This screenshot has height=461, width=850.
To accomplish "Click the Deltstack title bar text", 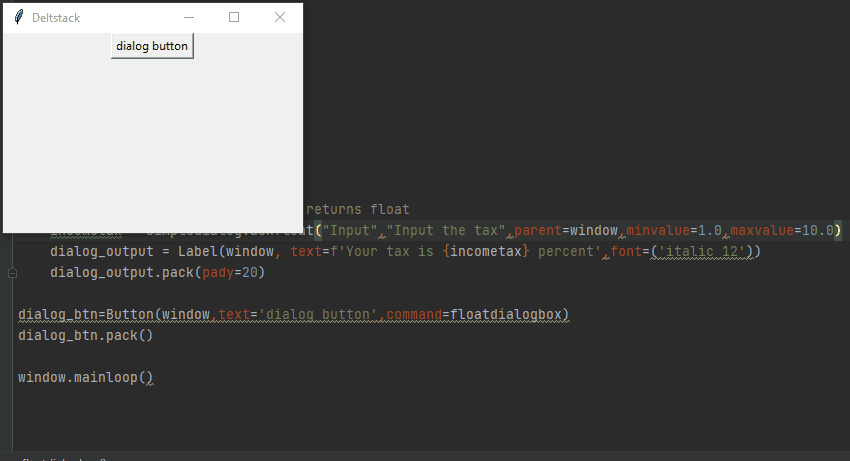I will tap(56, 18).
